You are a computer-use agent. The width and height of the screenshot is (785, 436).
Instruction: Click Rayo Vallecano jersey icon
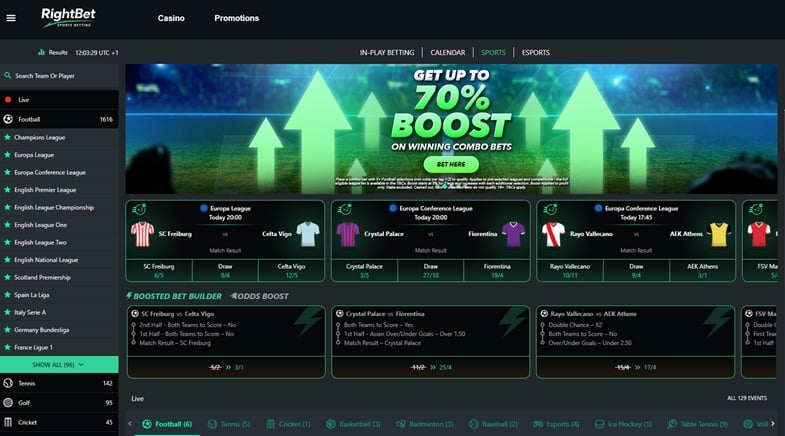(x=553, y=234)
